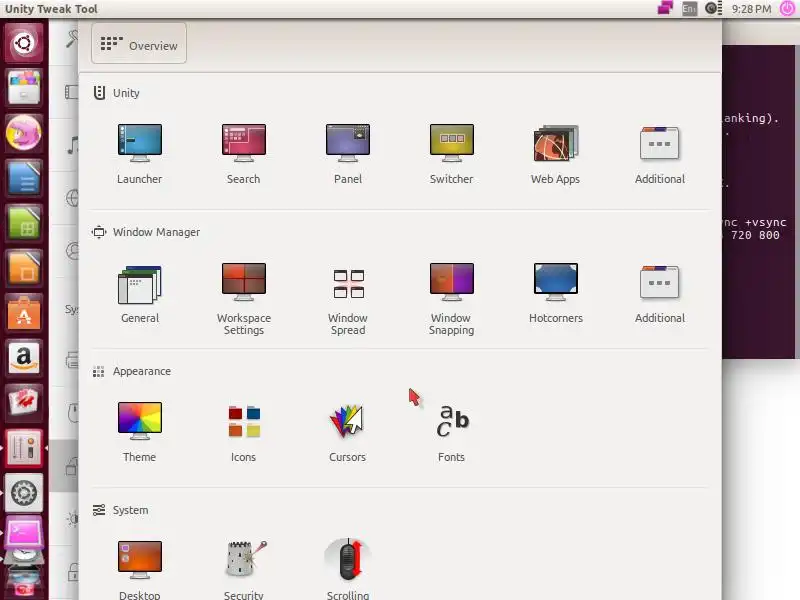Open Scrolling settings
This screenshot has width=800, height=600.
coord(347,569)
